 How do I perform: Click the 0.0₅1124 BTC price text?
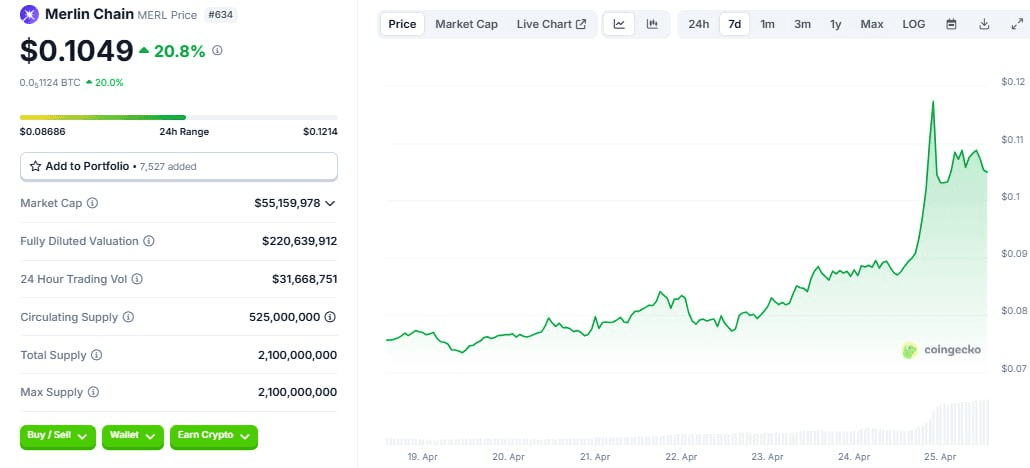[x=51, y=83]
